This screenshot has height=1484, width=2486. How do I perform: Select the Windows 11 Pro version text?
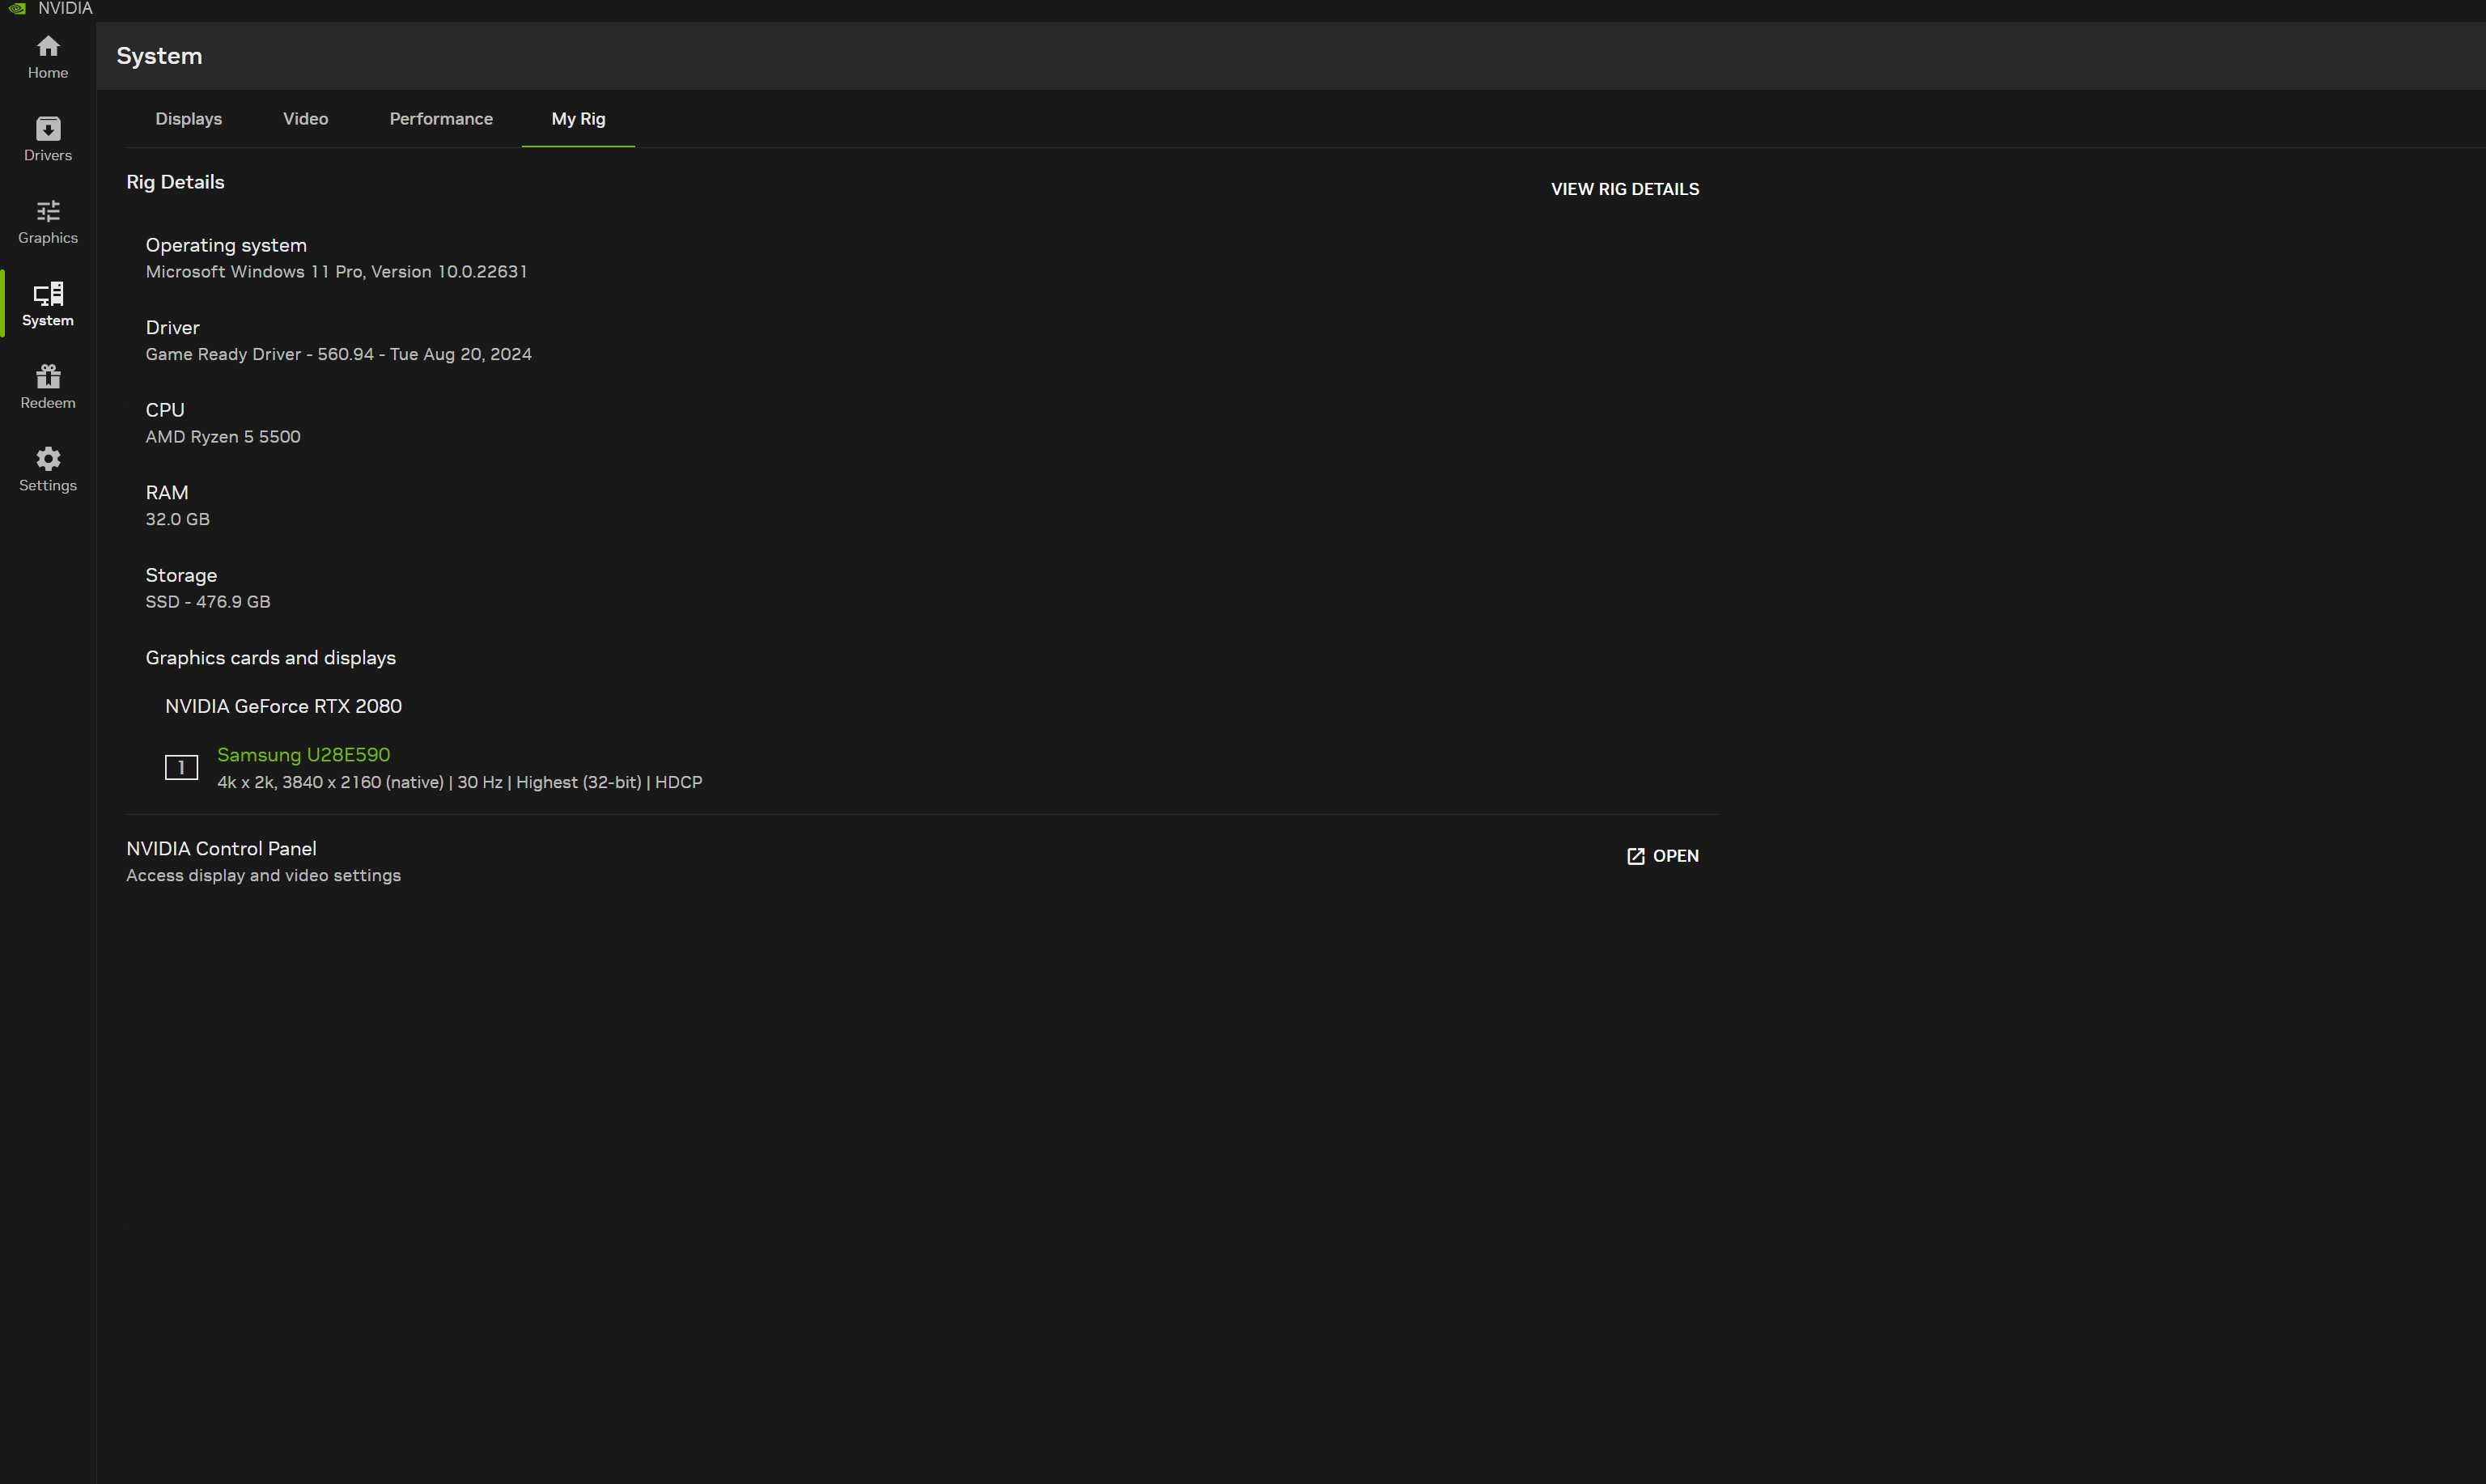[x=336, y=272]
